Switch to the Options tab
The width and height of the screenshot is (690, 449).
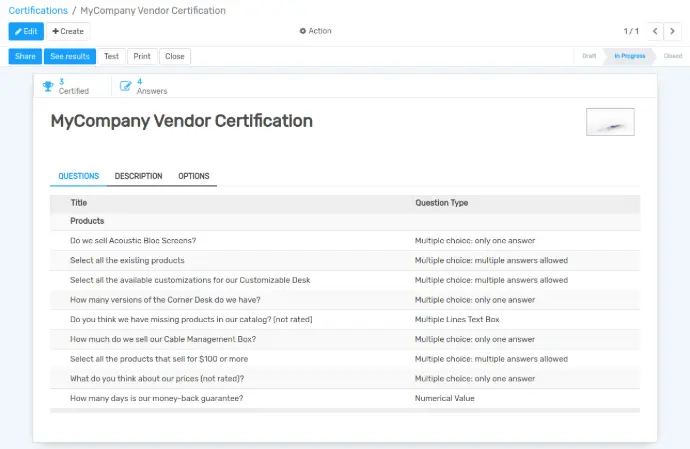pos(194,176)
